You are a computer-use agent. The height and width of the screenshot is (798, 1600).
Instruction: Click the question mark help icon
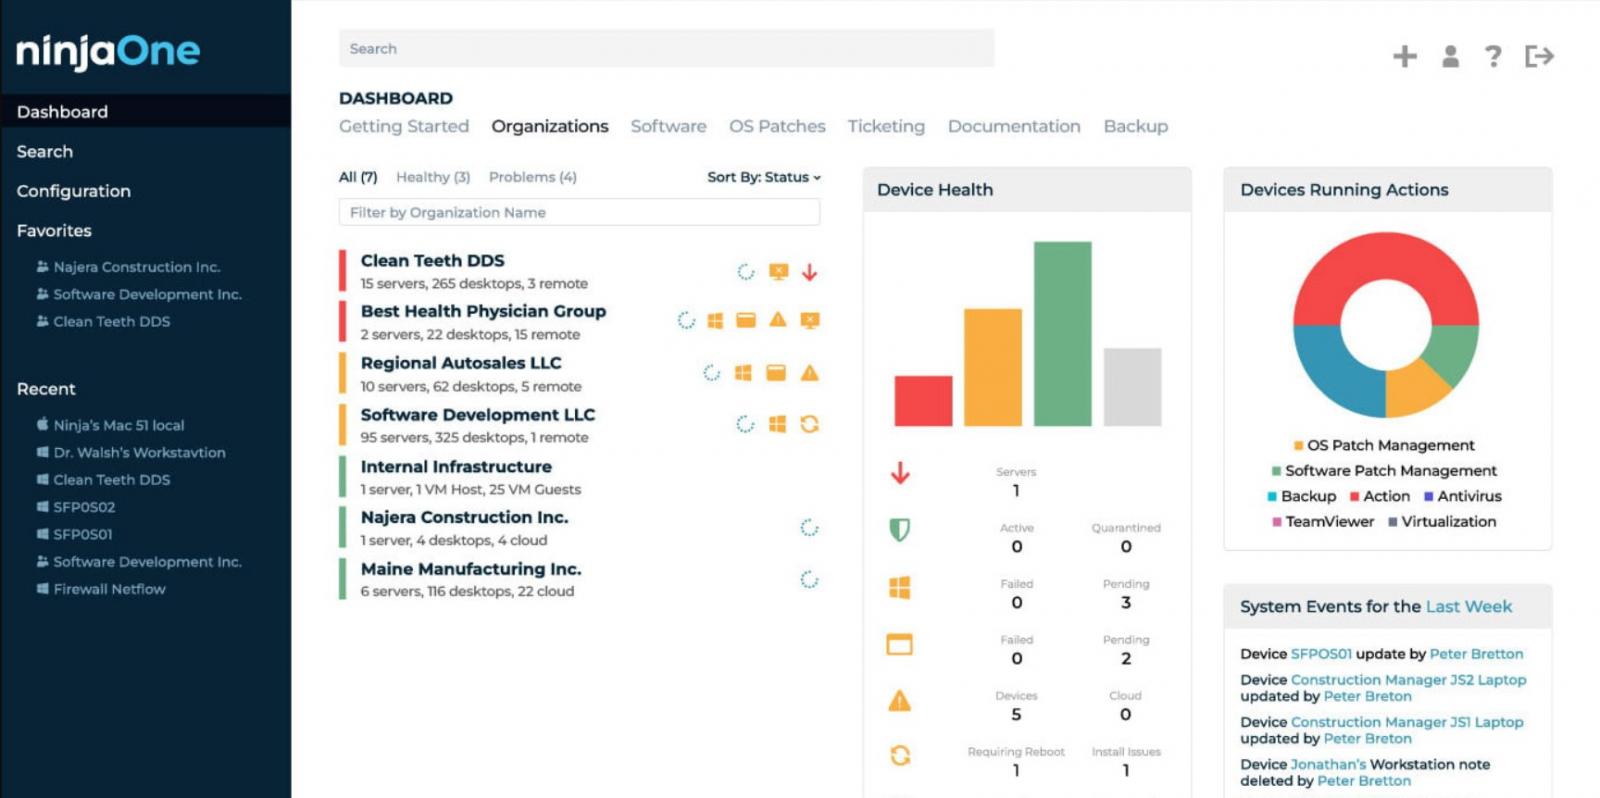pyautogui.click(x=1493, y=56)
